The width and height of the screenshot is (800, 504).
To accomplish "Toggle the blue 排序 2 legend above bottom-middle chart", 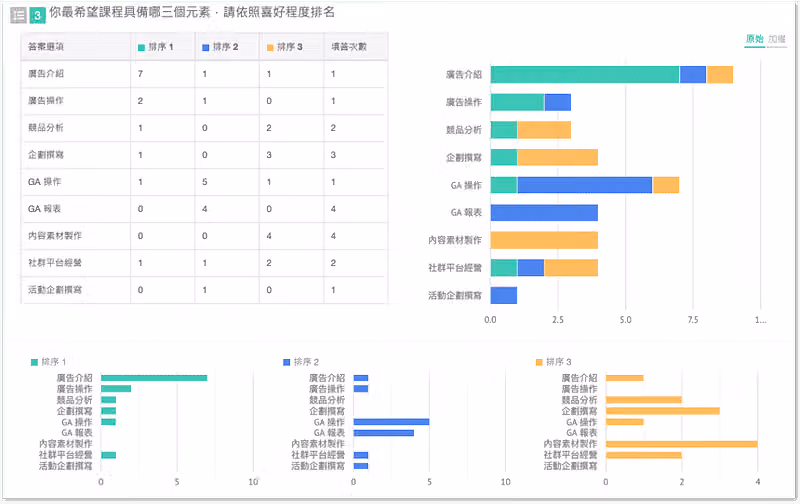I will click(301, 362).
